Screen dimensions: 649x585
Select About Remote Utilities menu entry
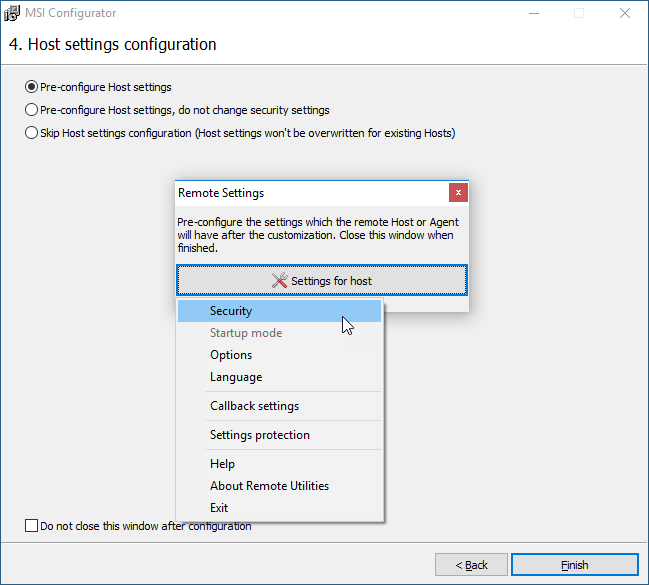click(269, 486)
